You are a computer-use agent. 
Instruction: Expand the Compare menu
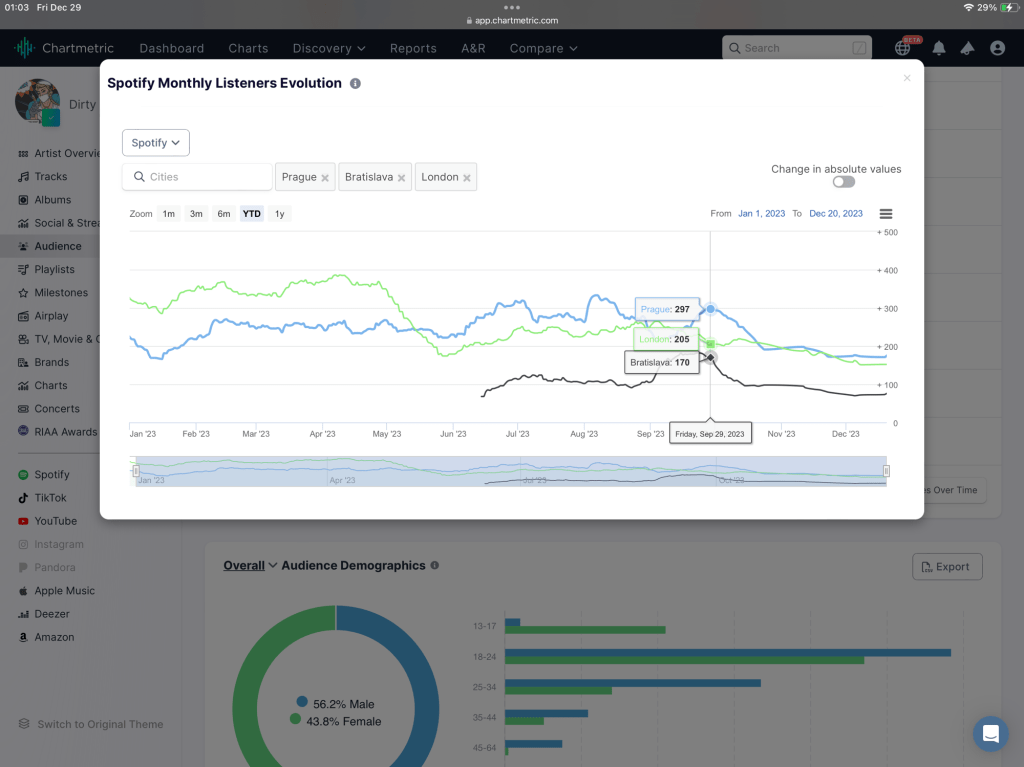coord(543,48)
